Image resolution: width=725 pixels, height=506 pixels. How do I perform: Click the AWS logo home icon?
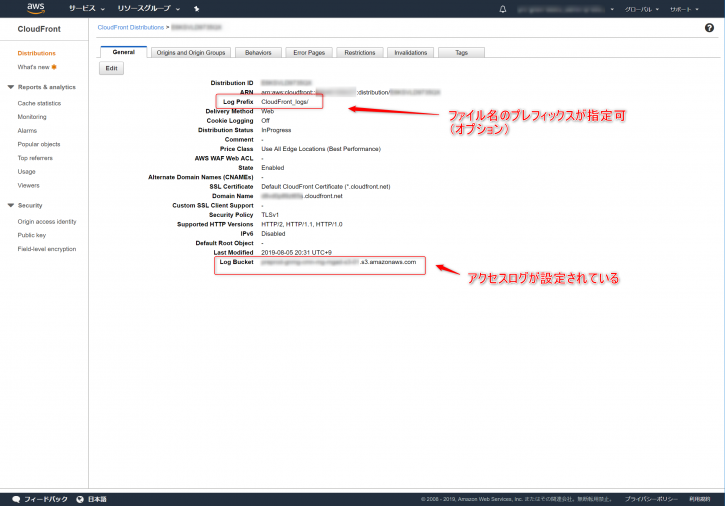click(36, 8)
